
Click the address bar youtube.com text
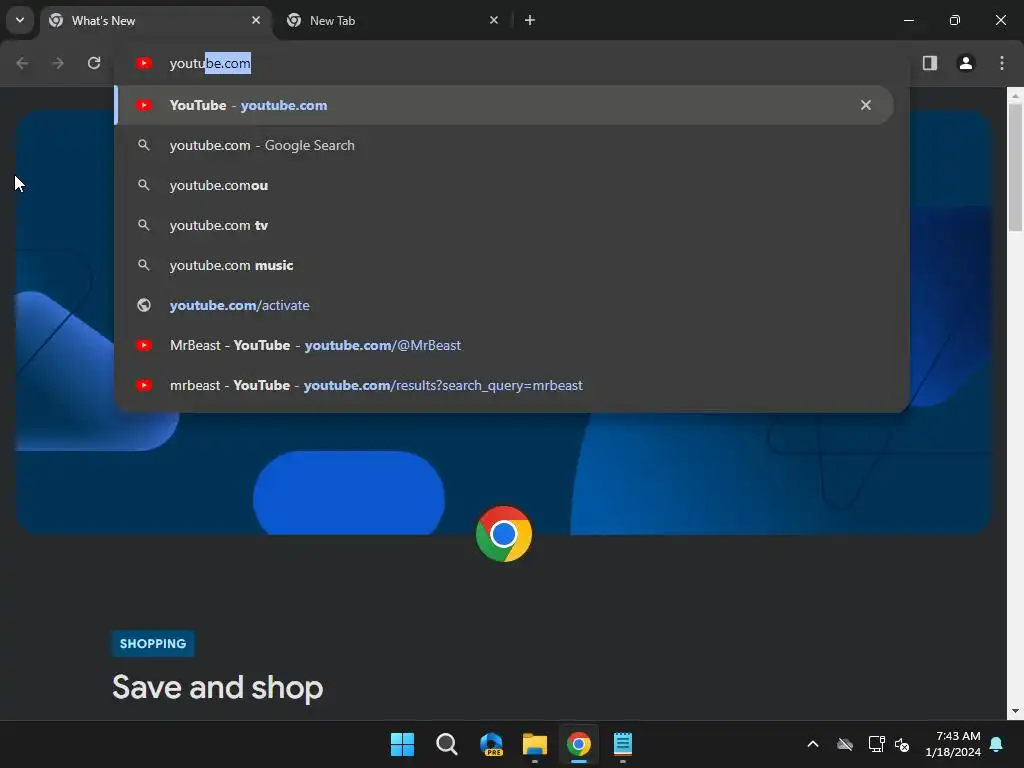210,63
